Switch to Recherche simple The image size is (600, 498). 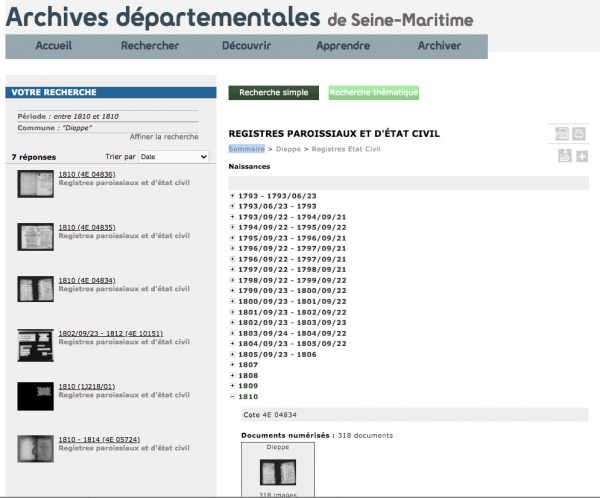pos(274,93)
